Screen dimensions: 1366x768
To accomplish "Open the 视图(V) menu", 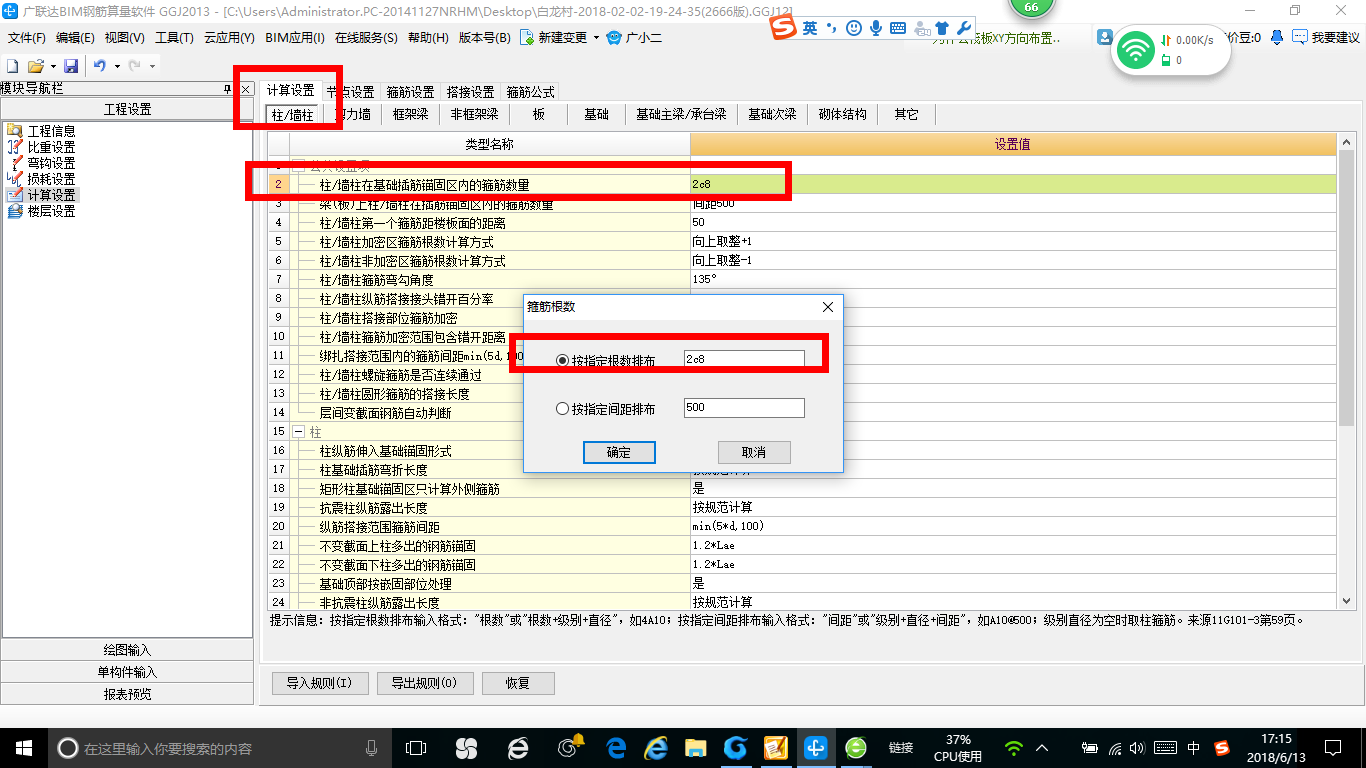I will point(124,38).
